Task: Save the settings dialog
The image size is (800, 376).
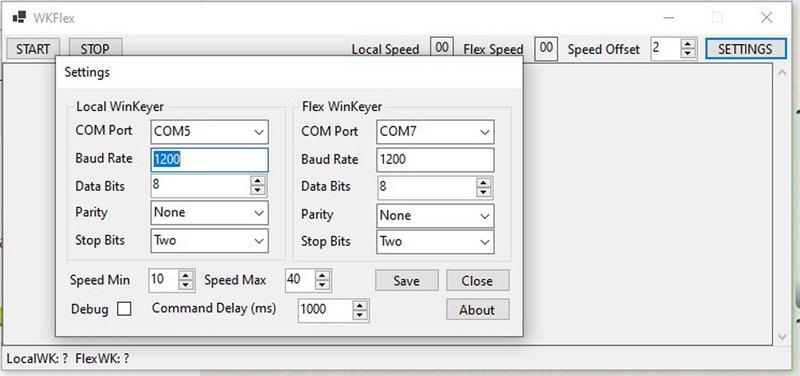Action: click(x=407, y=281)
